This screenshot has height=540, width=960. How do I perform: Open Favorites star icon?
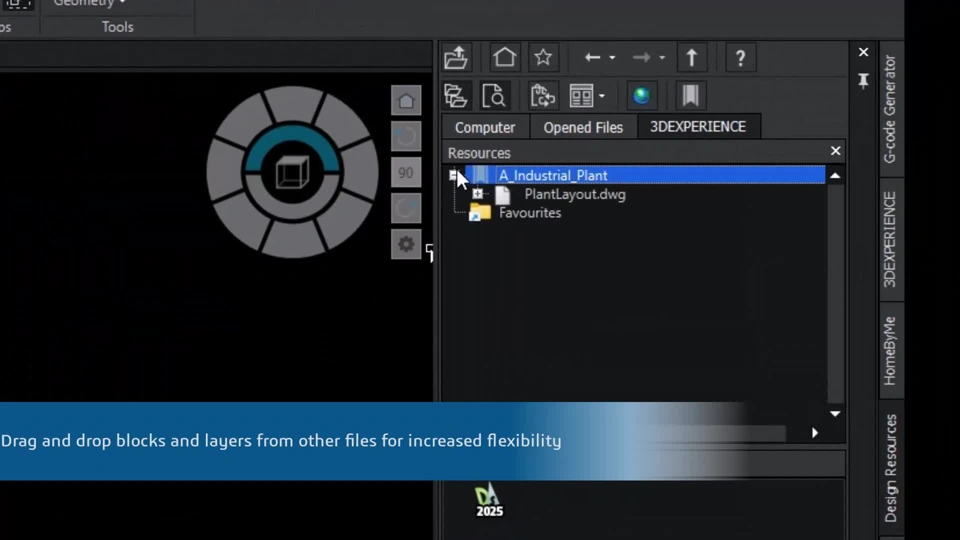point(542,58)
